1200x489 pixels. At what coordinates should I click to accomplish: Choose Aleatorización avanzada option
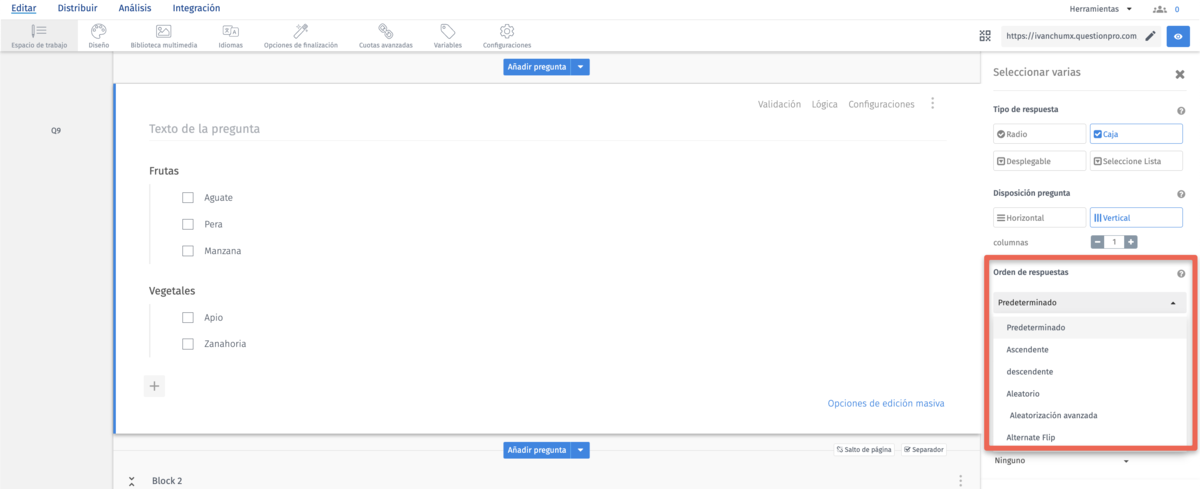click(x=1091, y=416)
